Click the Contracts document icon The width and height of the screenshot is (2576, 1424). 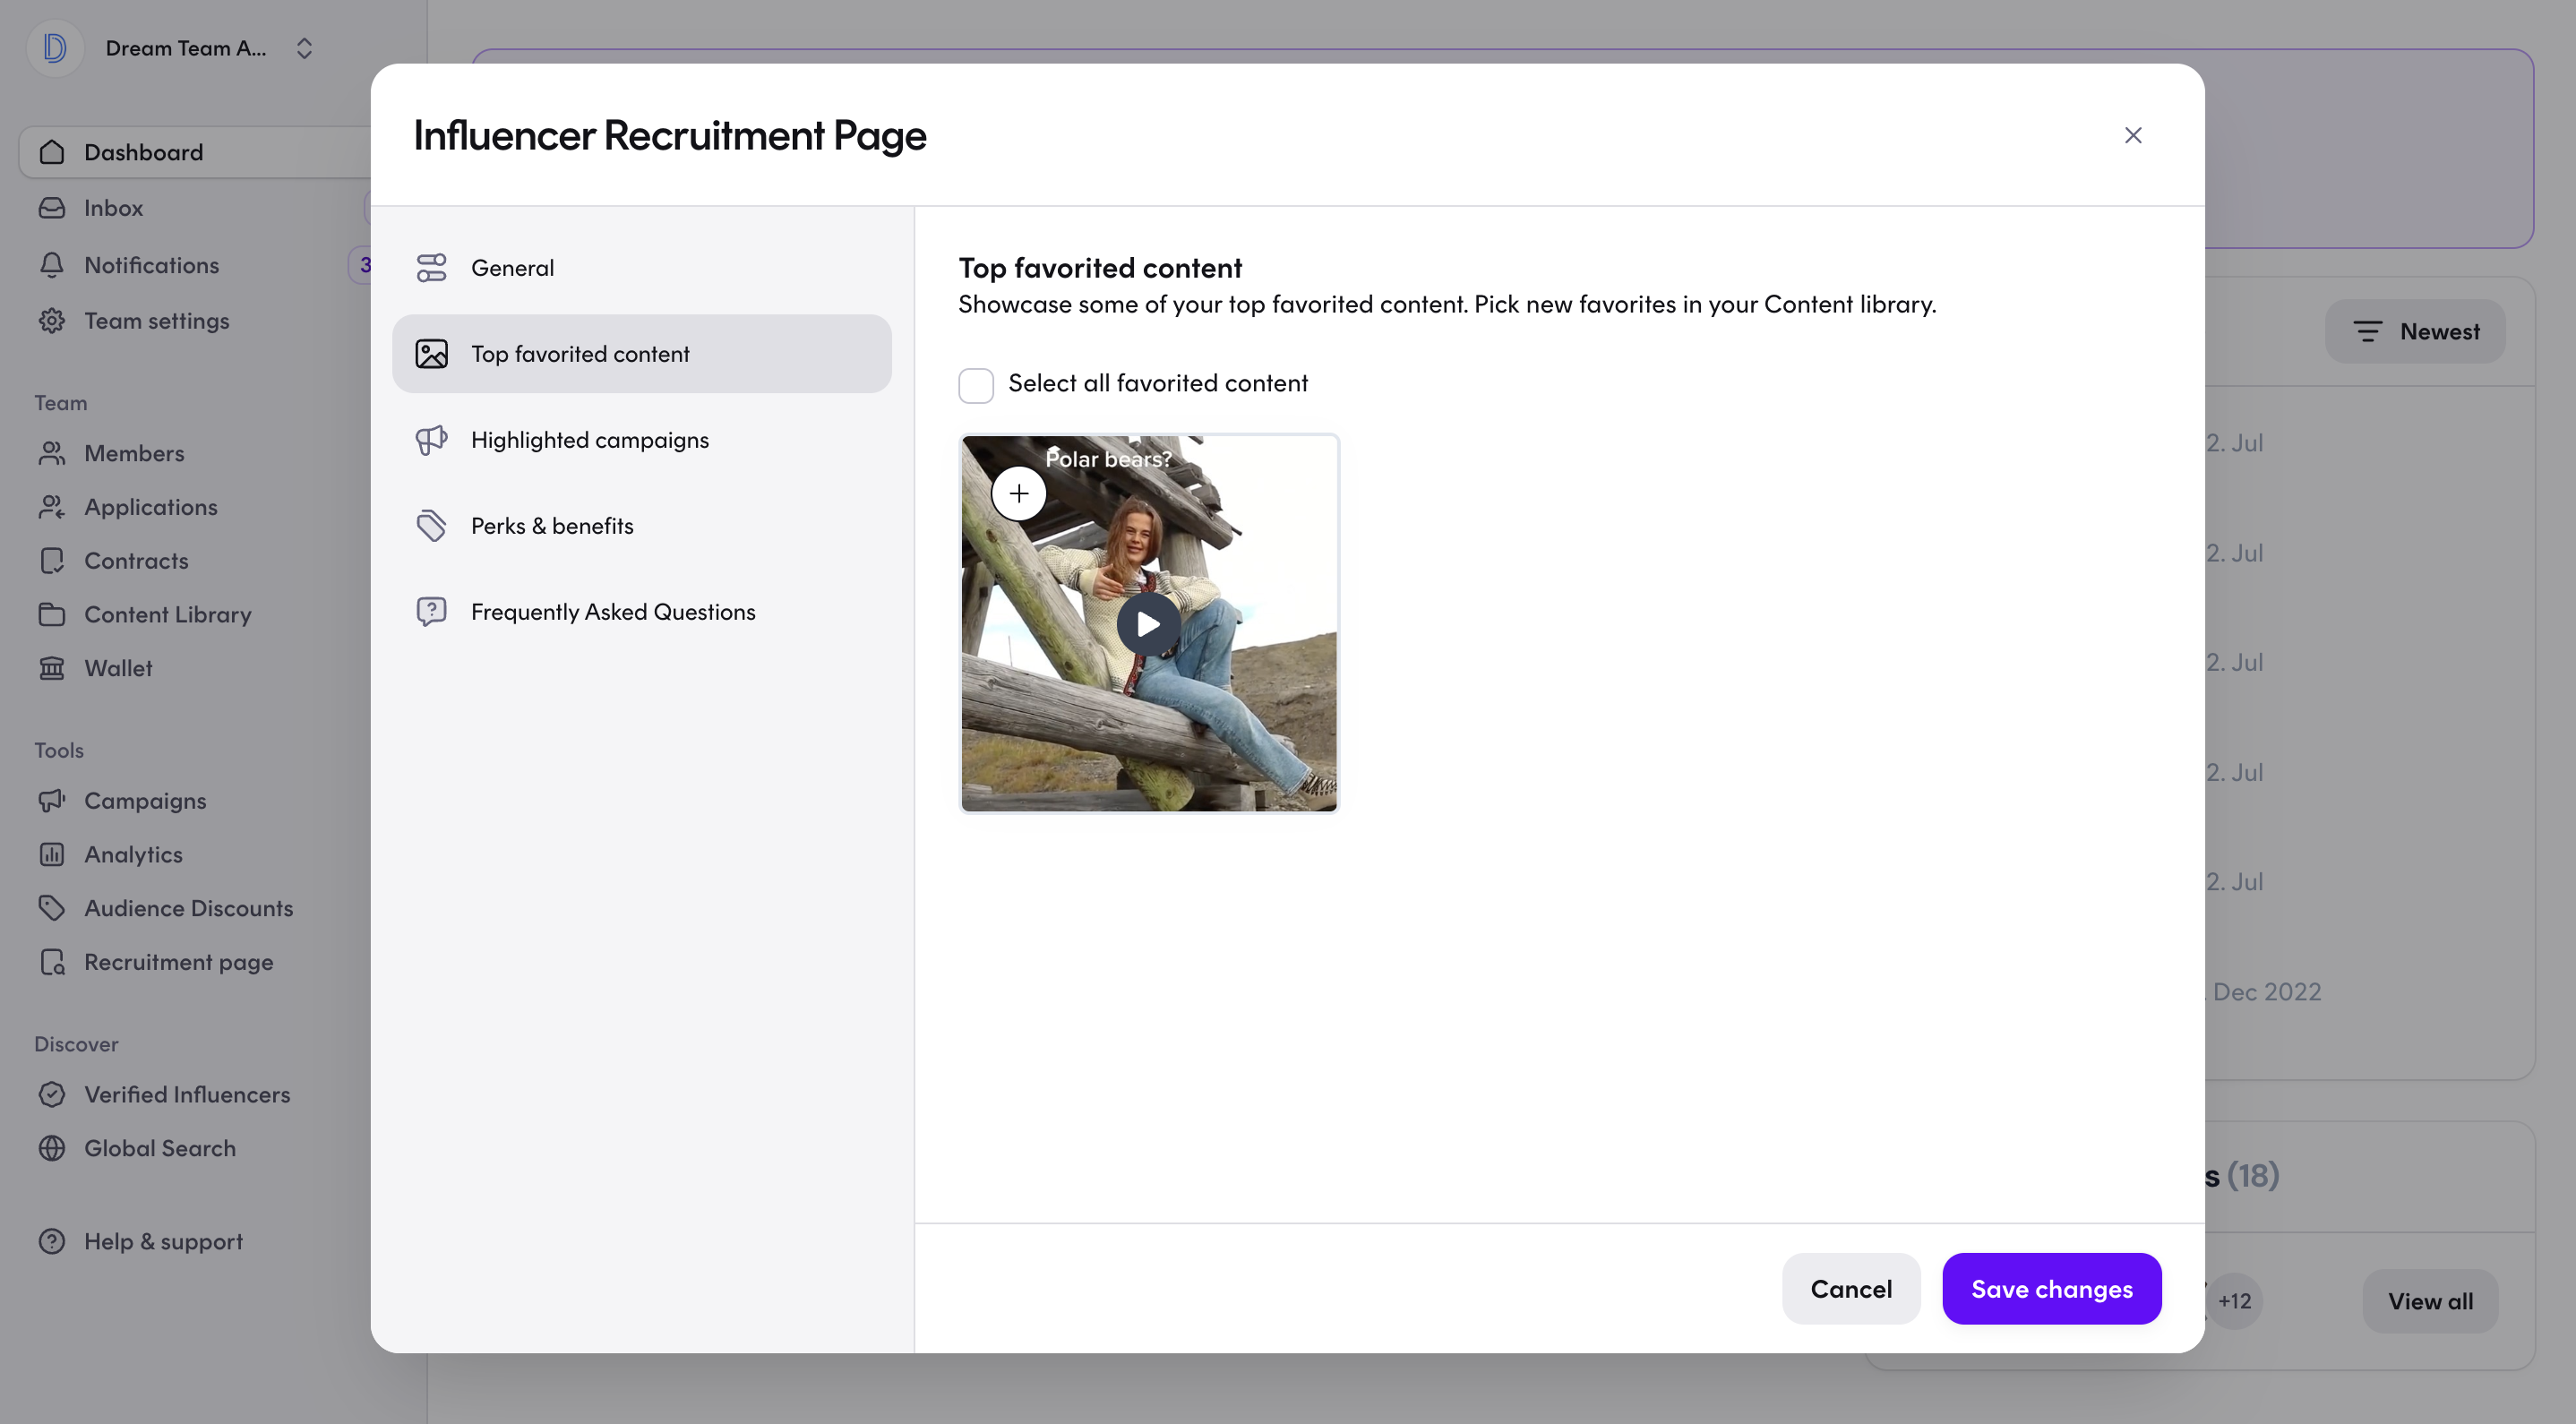[x=52, y=561]
